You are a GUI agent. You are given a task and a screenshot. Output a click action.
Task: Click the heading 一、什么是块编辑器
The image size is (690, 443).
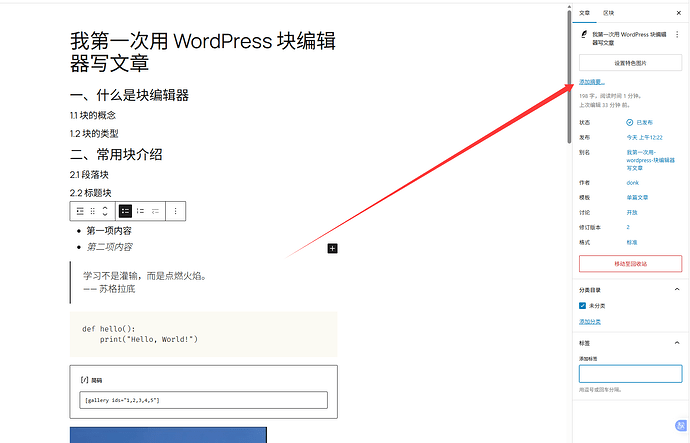click(x=129, y=95)
